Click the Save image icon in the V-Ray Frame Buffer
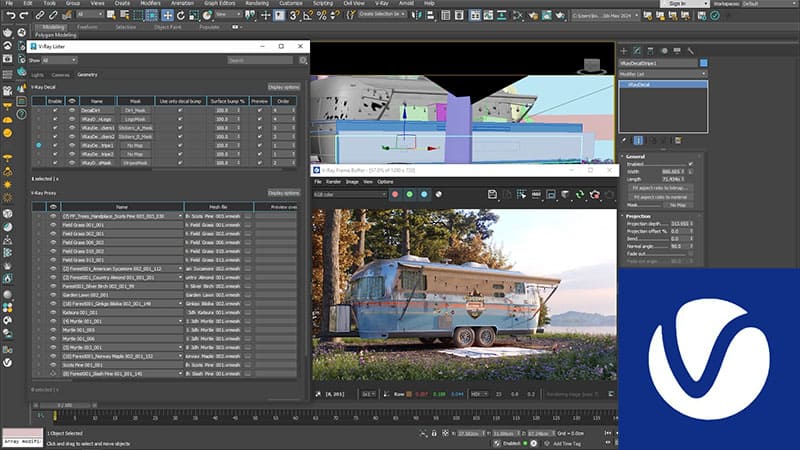The width and height of the screenshot is (800, 450). click(x=492, y=194)
